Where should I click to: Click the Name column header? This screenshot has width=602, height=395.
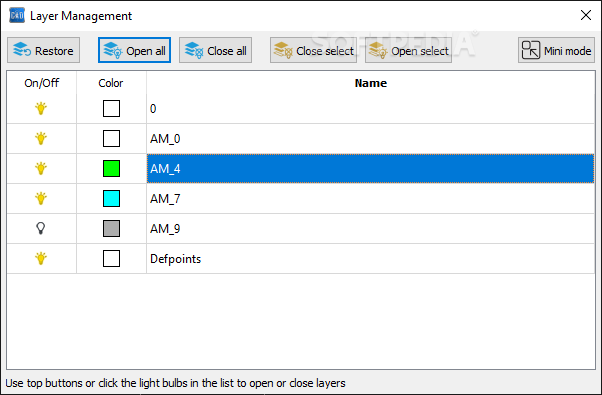(x=370, y=83)
